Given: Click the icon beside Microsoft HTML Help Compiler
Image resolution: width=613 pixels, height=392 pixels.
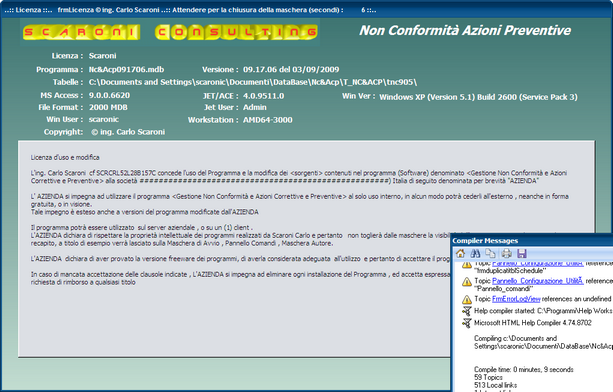Looking at the screenshot, I should point(466,323).
